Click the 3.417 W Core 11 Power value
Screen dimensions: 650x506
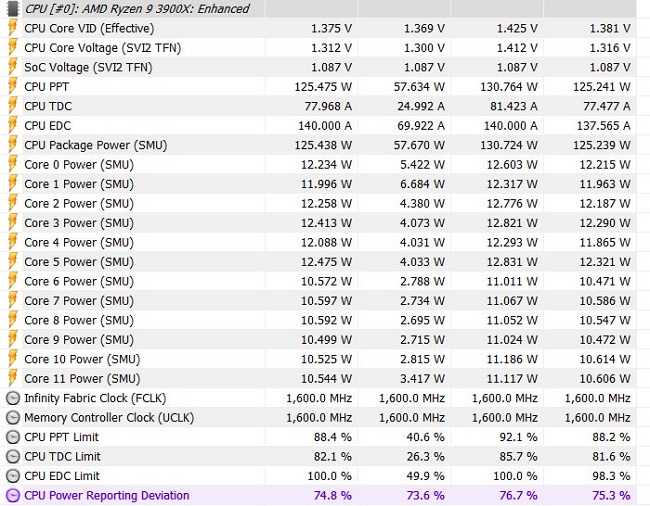coord(422,379)
